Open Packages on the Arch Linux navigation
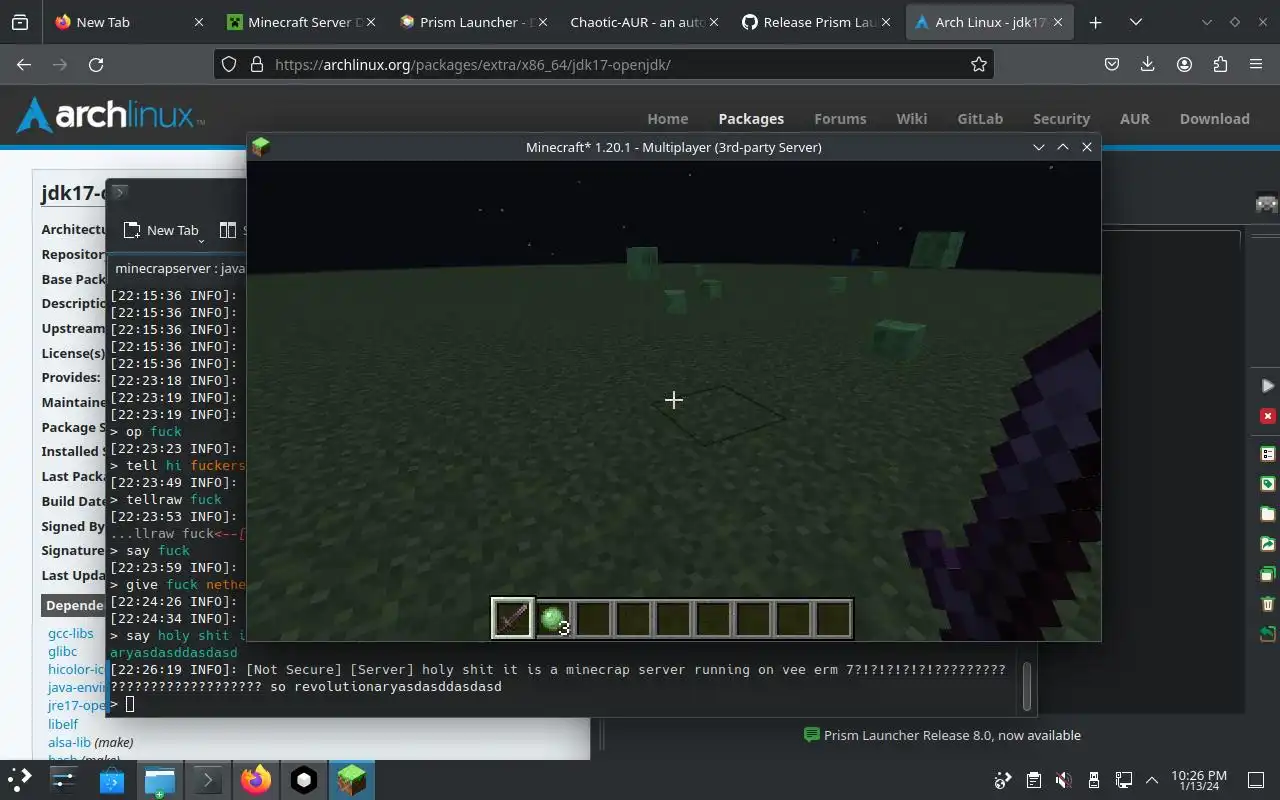1280x800 pixels. [751, 118]
